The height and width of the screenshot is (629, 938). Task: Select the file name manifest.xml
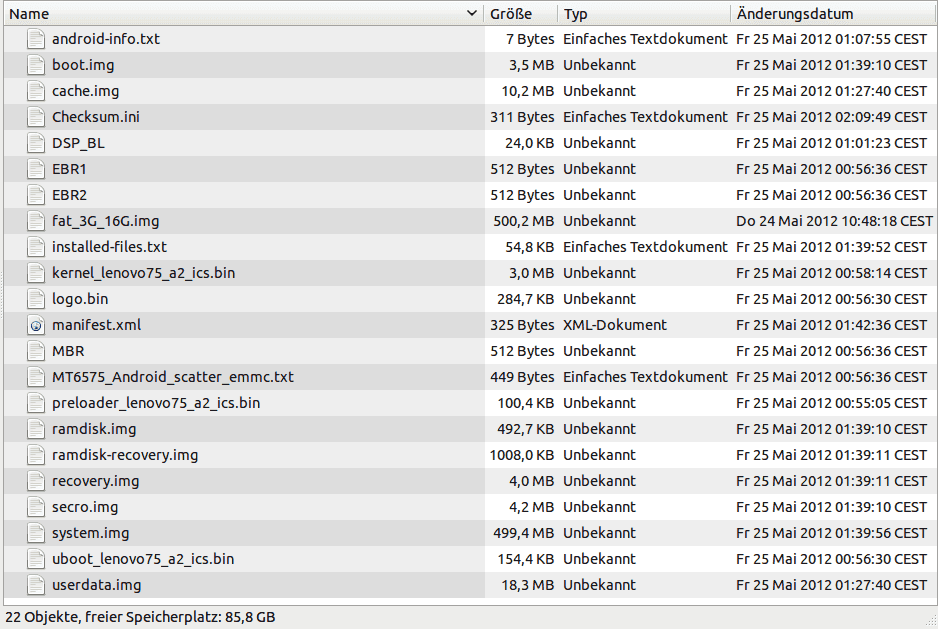point(97,325)
